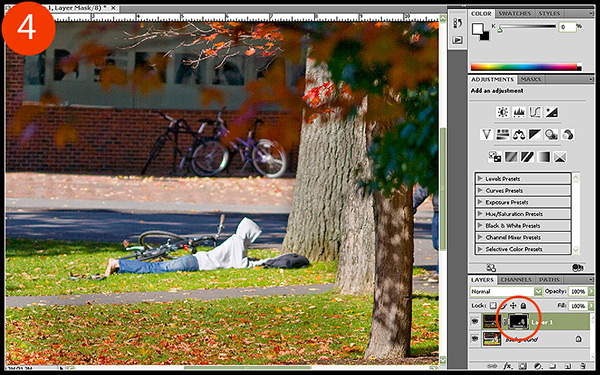Add a Black & White adjustment

tap(535, 134)
